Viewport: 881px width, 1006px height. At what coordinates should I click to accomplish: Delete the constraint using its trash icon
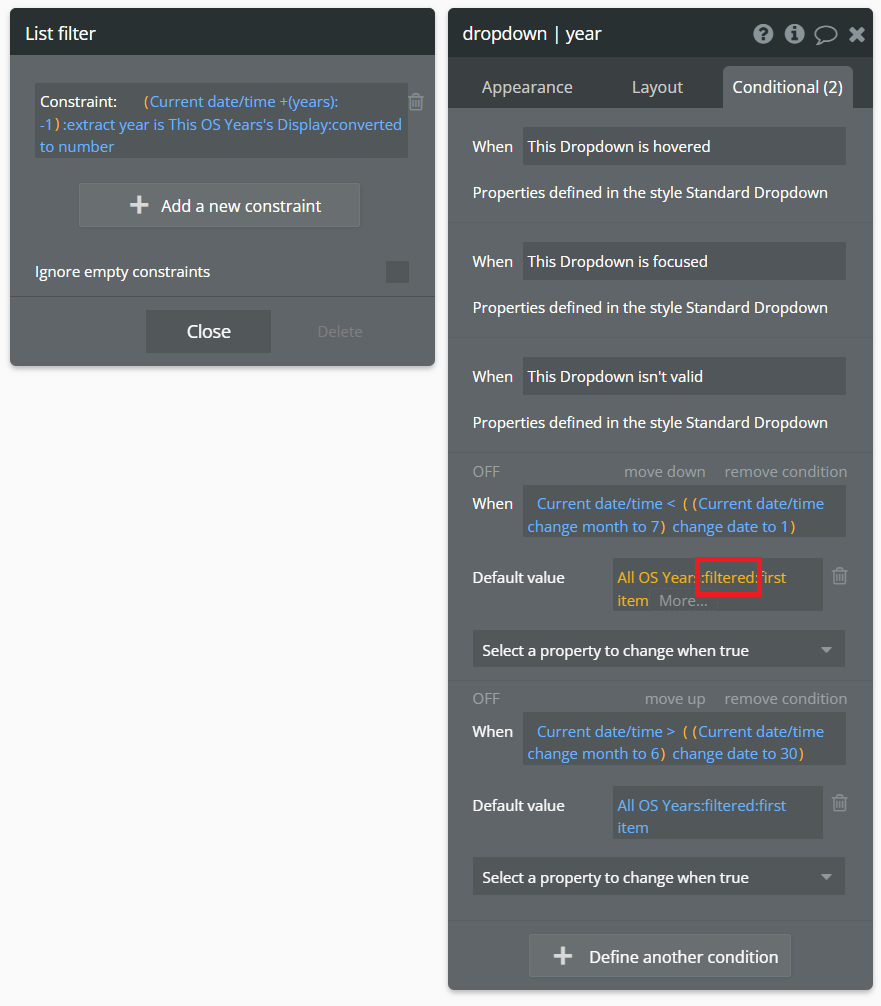pyautogui.click(x=416, y=101)
